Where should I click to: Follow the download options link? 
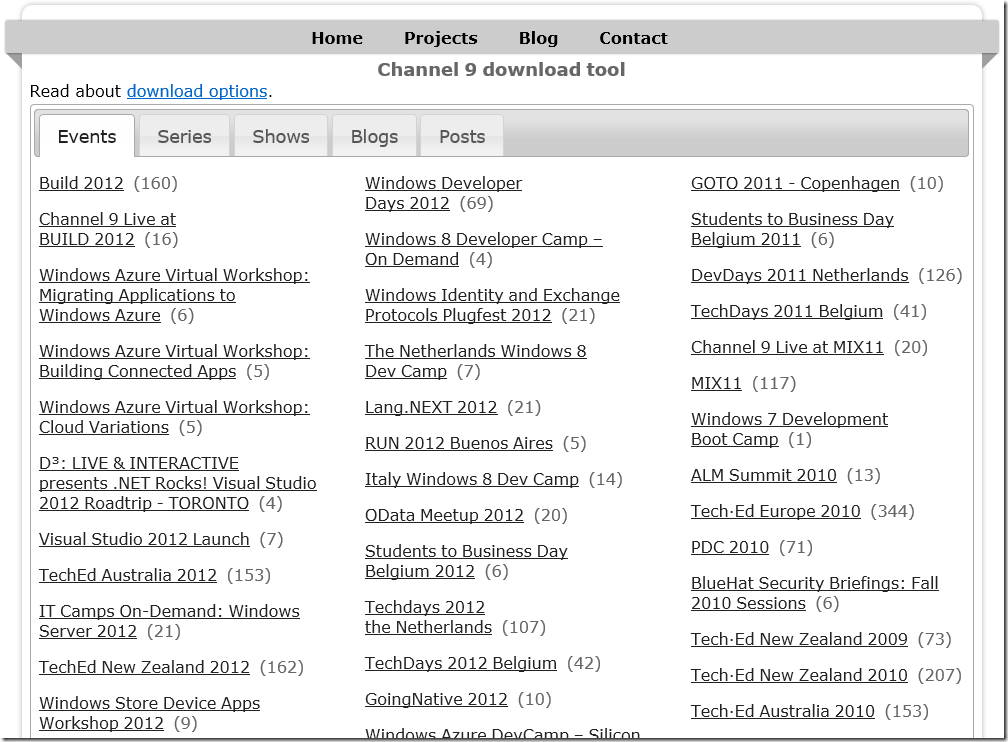pos(197,91)
